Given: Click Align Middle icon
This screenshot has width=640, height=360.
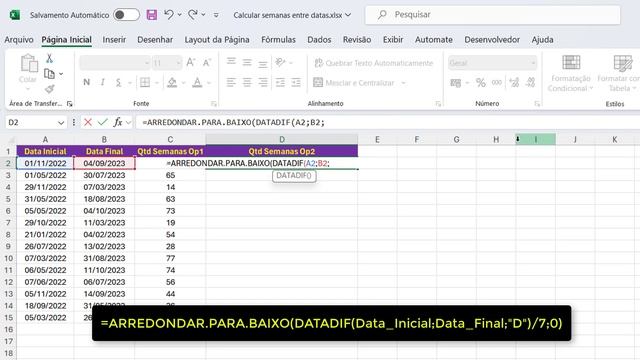Looking at the screenshot, I should point(247,62).
